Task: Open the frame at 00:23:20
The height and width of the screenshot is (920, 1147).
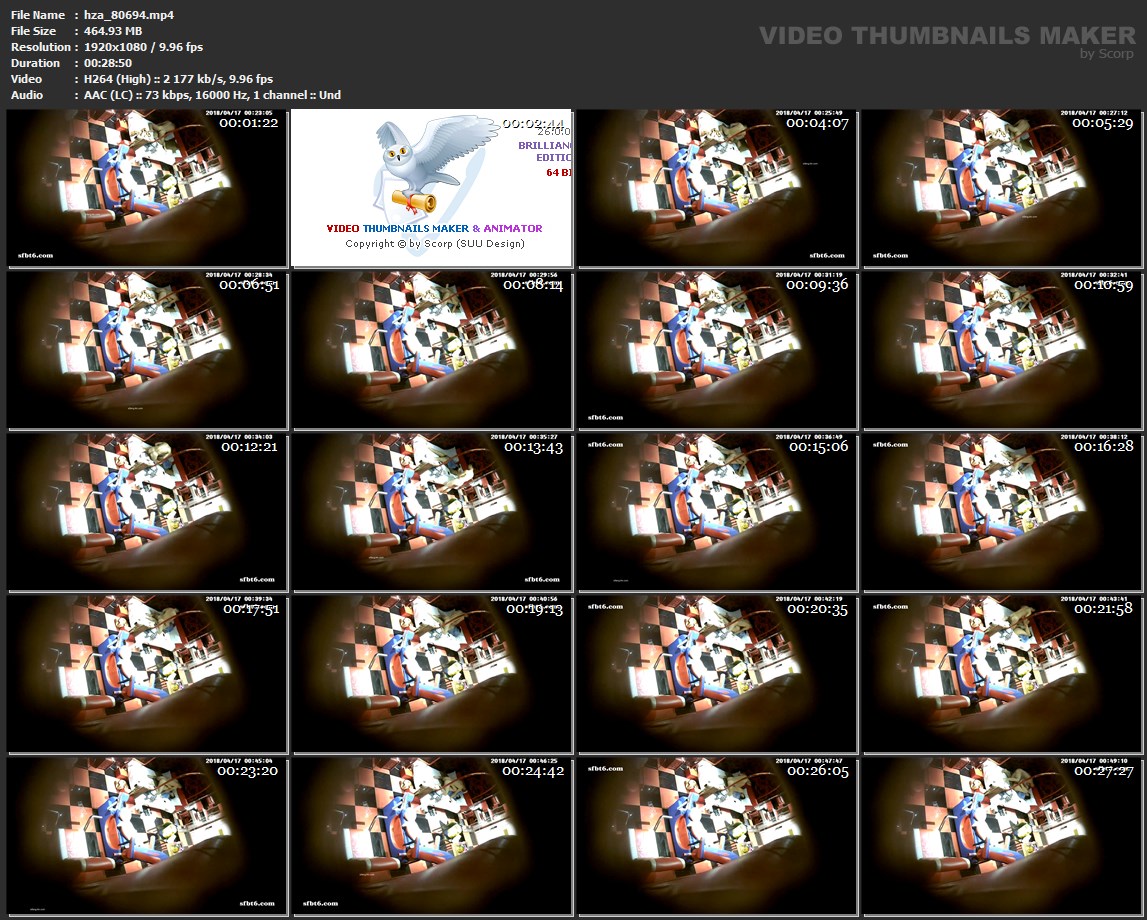Action: pyautogui.click(x=146, y=836)
